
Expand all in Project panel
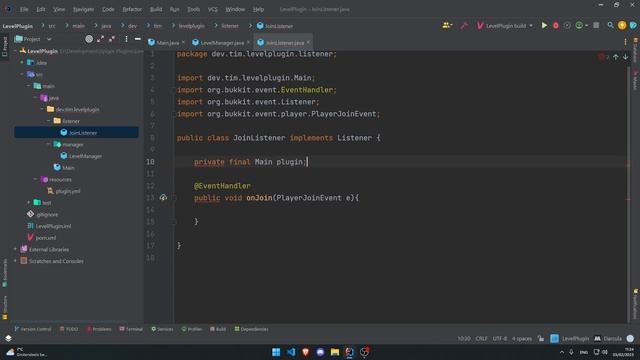(x=100, y=39)
